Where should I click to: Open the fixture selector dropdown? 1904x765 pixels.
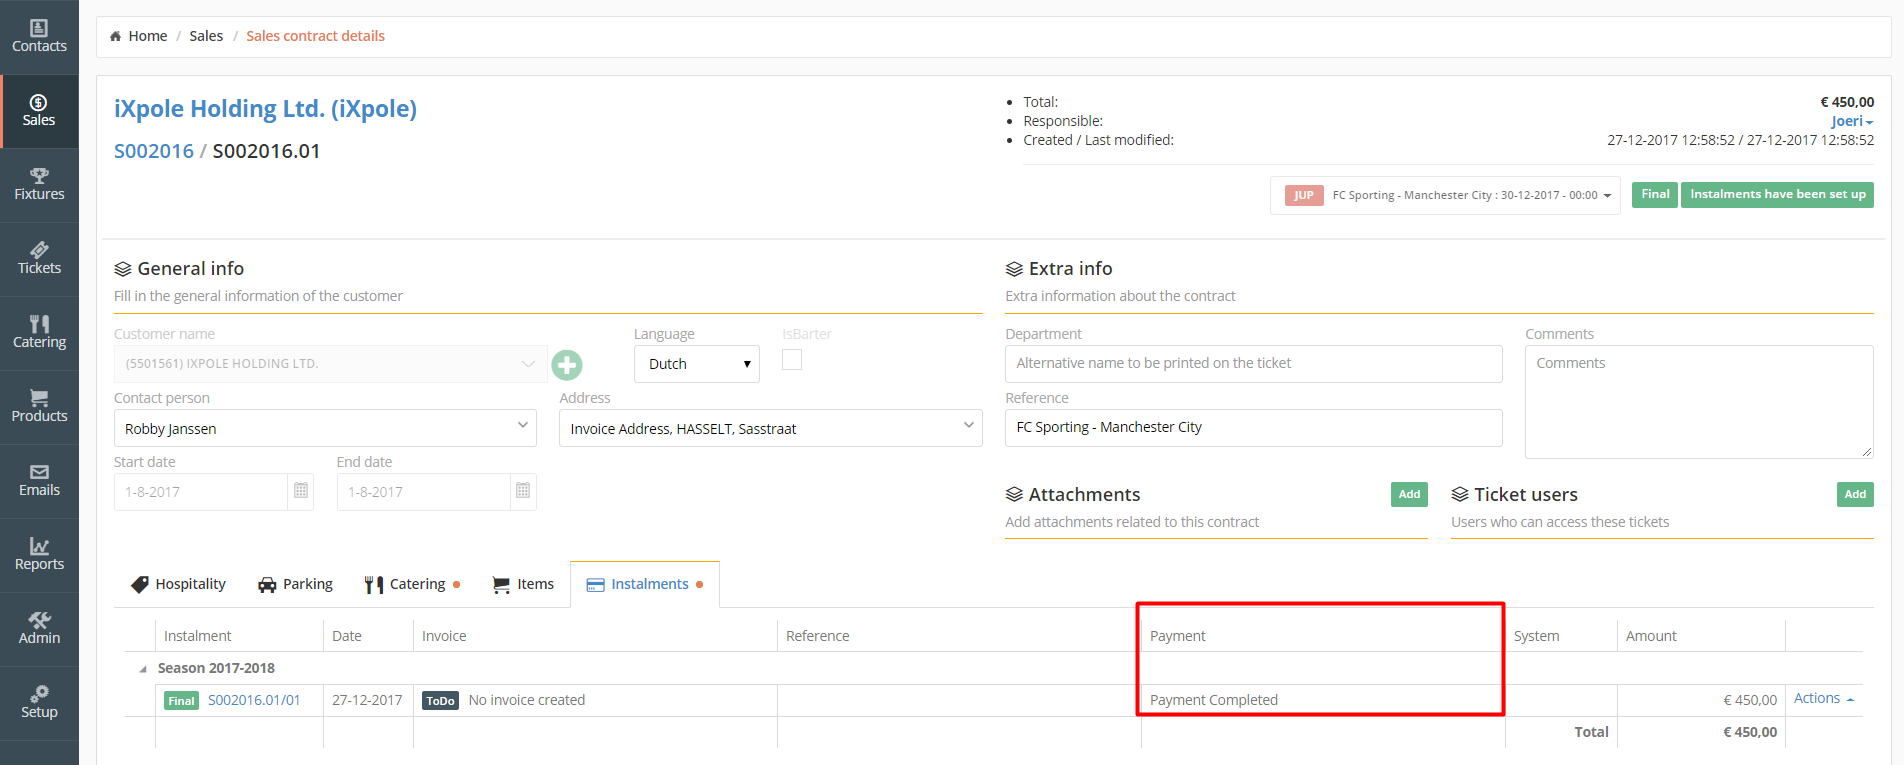tap(1446, 195)
